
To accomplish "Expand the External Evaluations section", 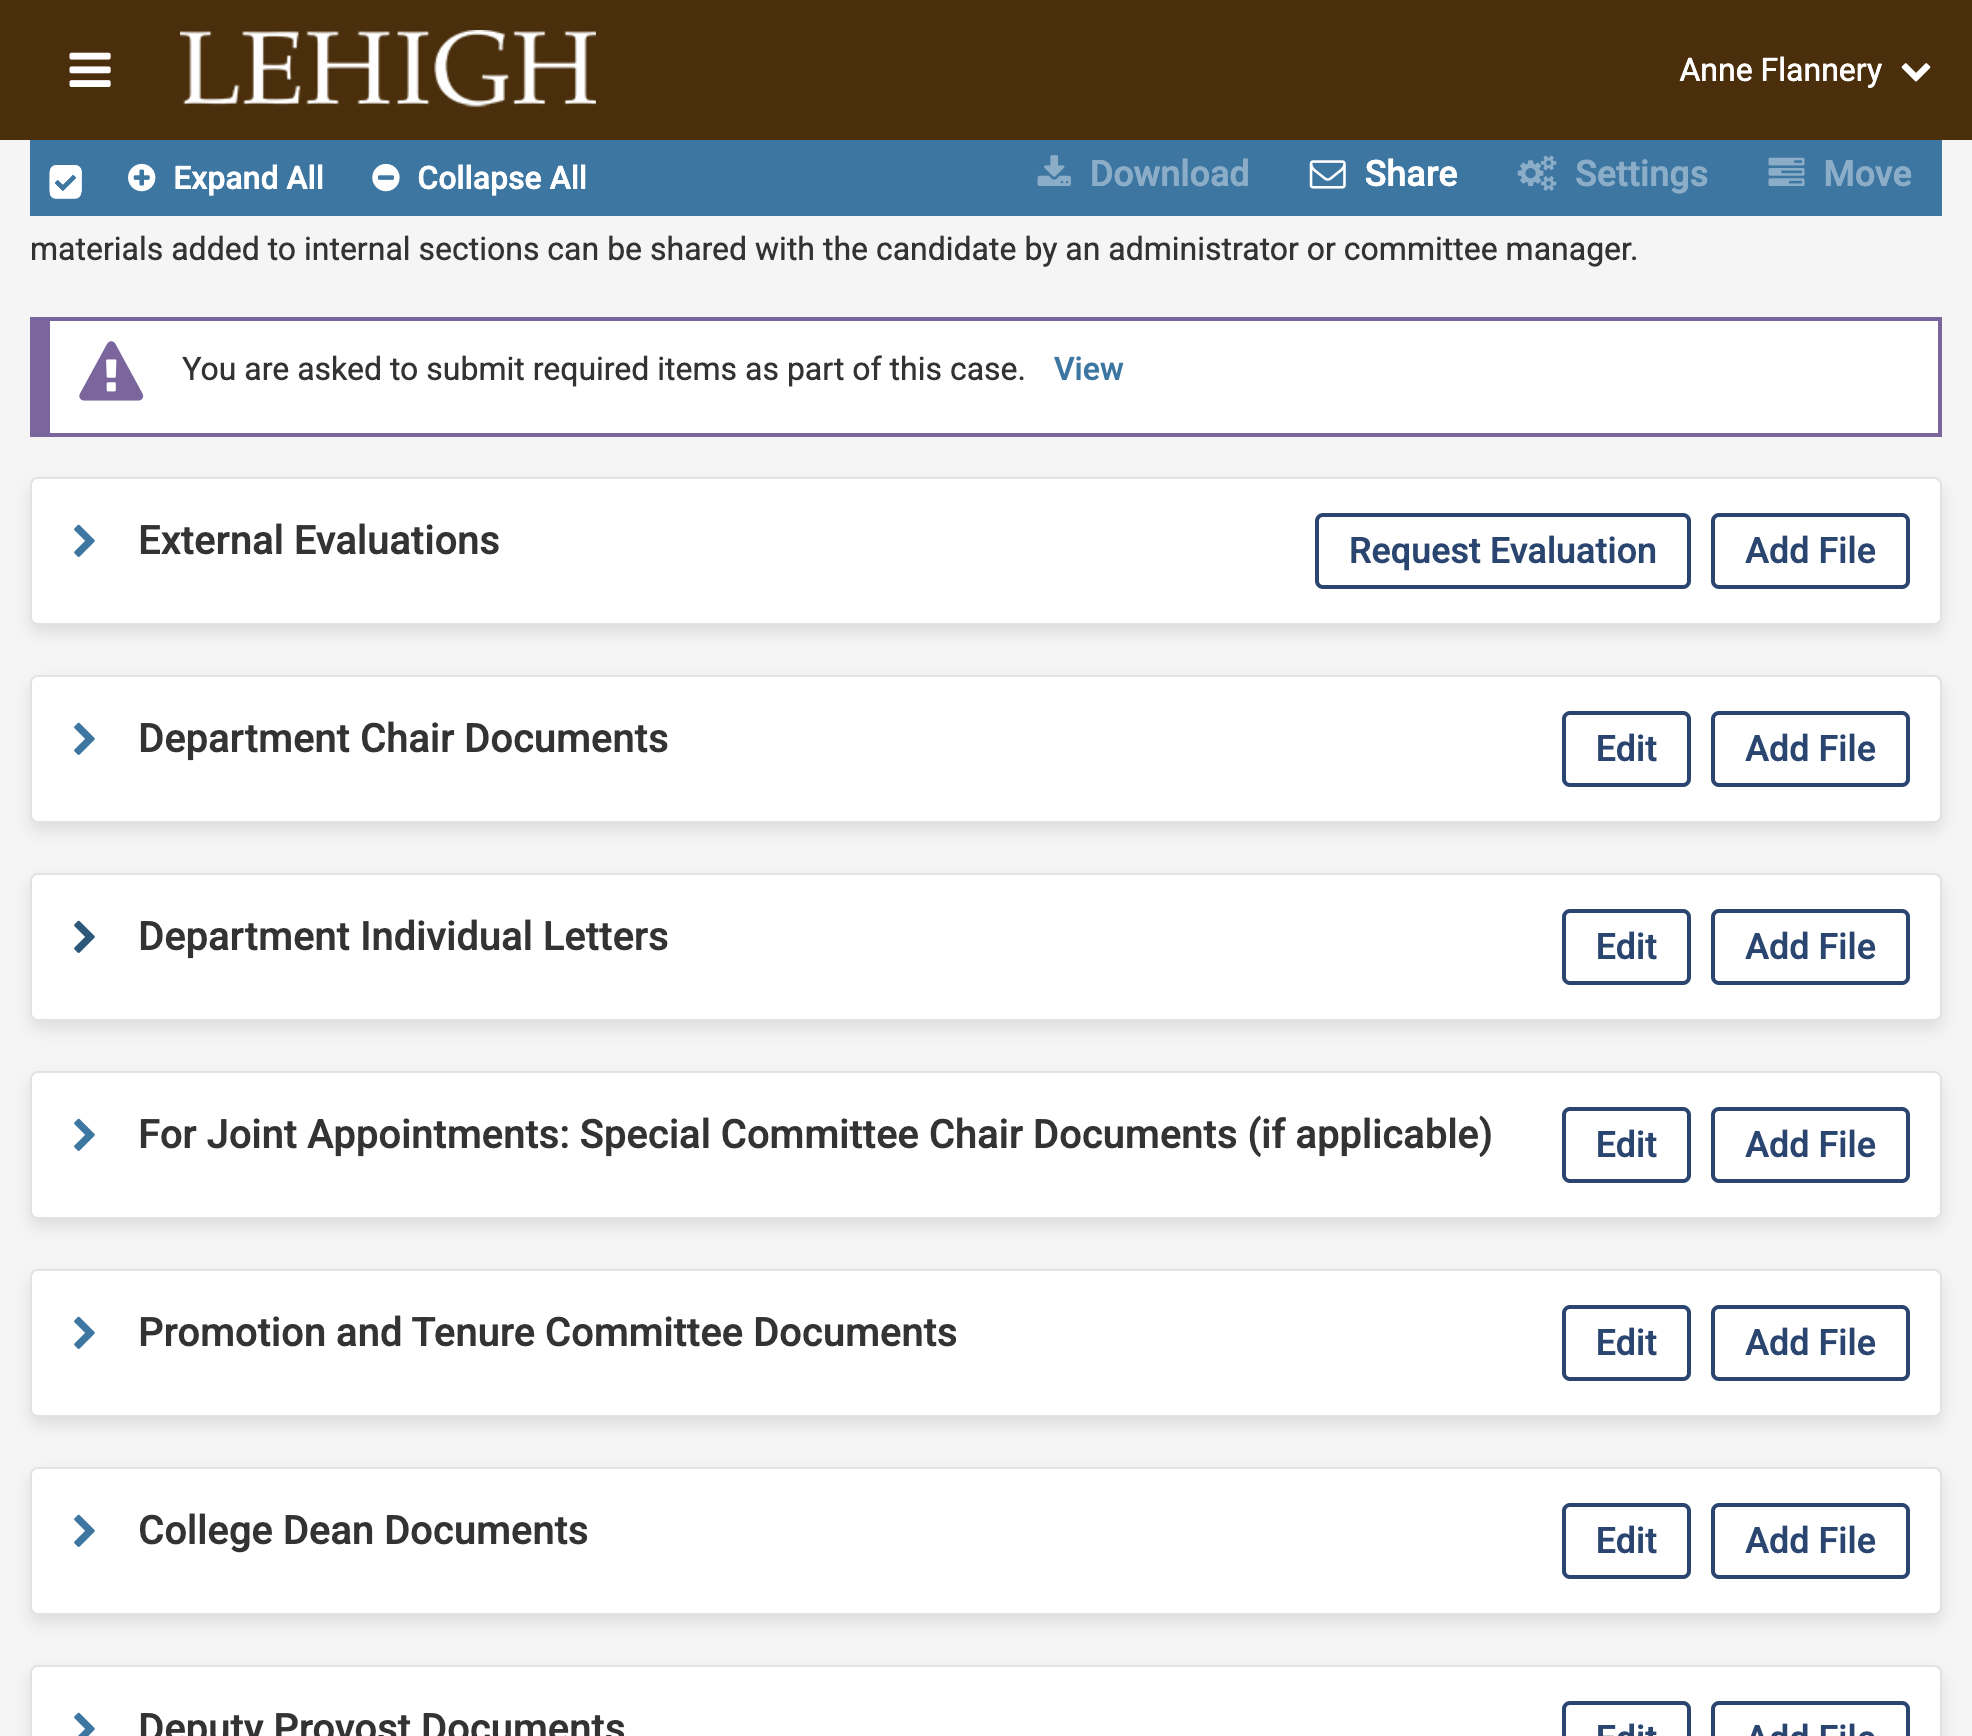I will click(85, 541).
